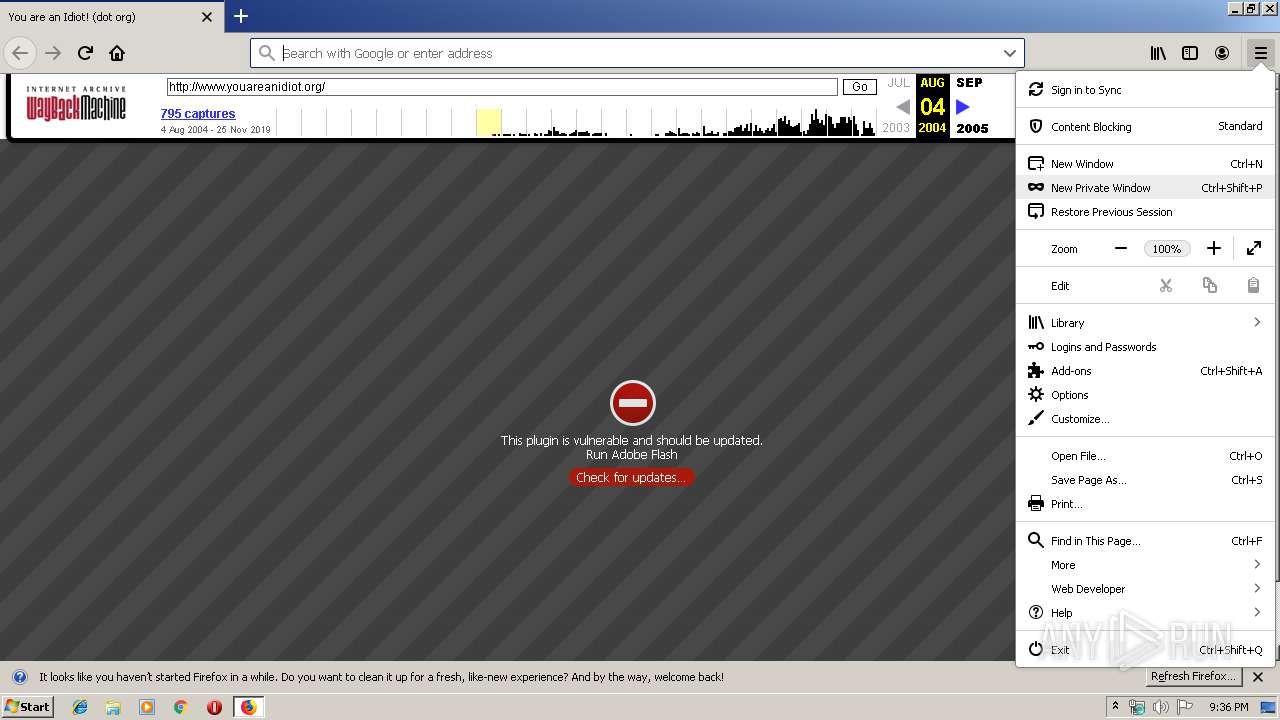Click the Cut scissors icon

point(1166,285)
